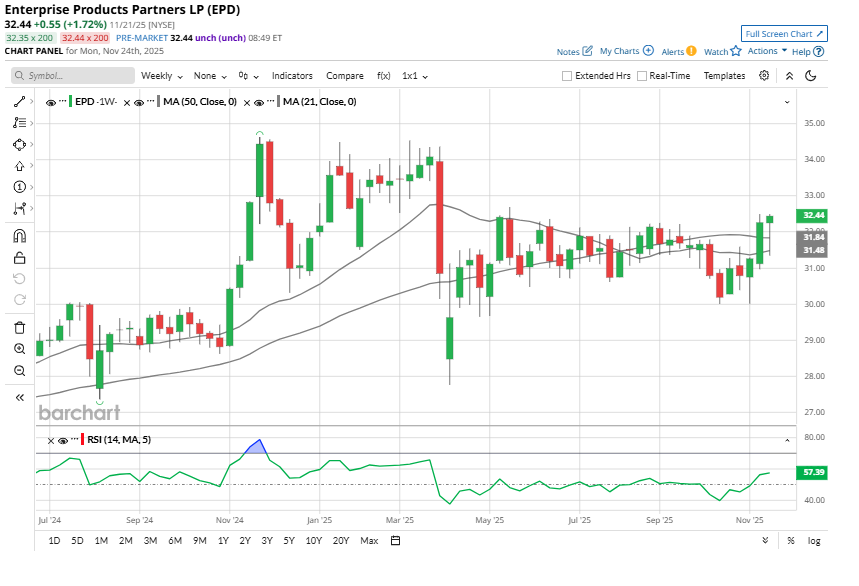Viewport: 859px width, 586px height.
Task: Remove the RSI indicator
Action: click(51, 440)
